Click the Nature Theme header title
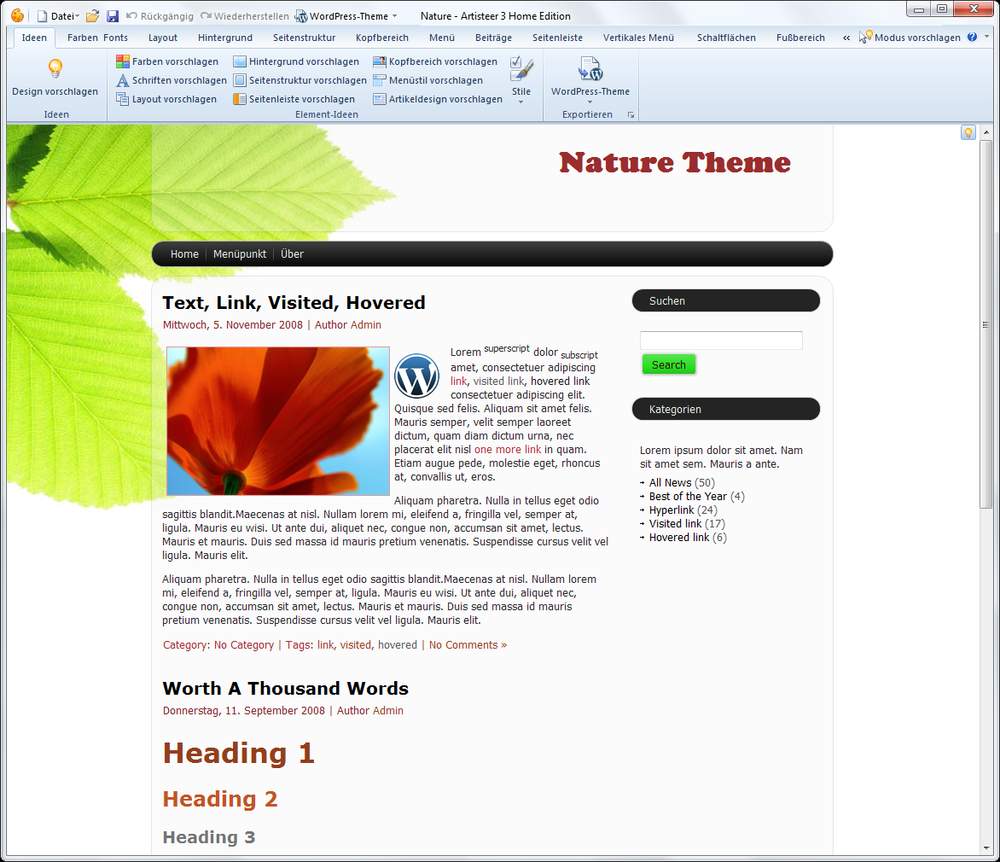The width and height of the screenshot is (1000, 862). tap(675, 163)
